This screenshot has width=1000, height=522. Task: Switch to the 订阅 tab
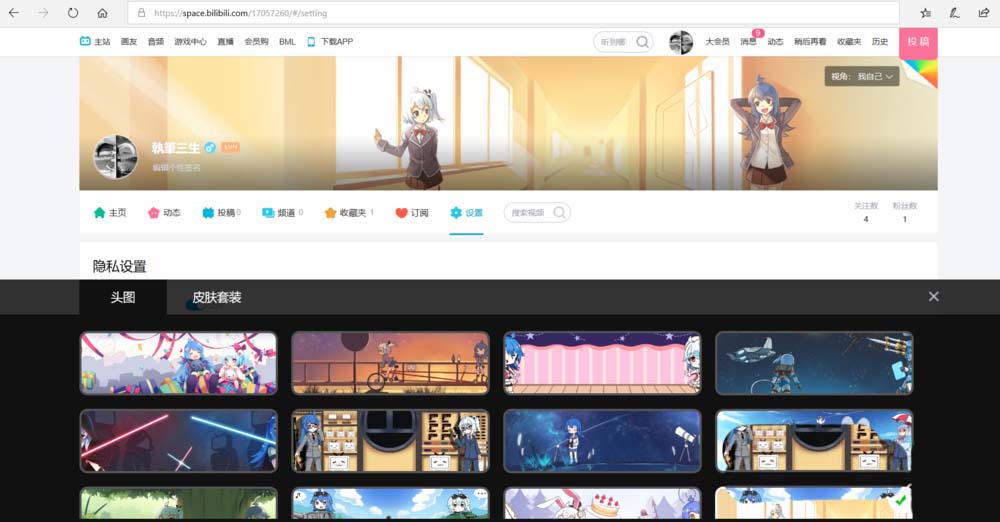pos(412,213)
